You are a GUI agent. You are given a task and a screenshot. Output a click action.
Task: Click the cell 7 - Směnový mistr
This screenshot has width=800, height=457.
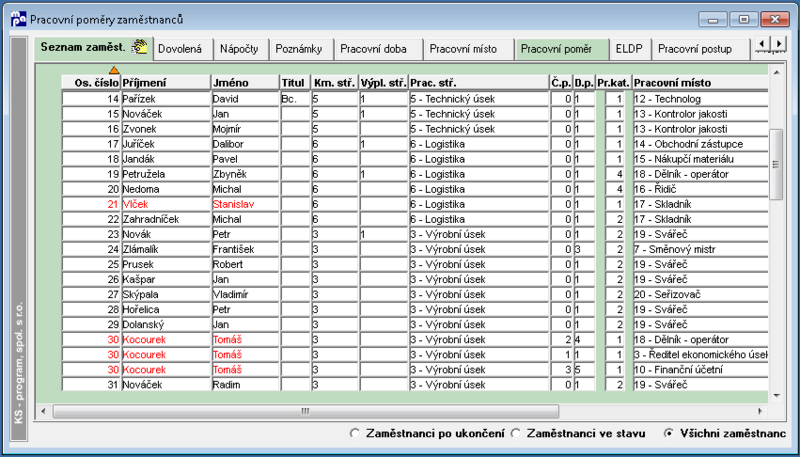click(x=700, y=249)
